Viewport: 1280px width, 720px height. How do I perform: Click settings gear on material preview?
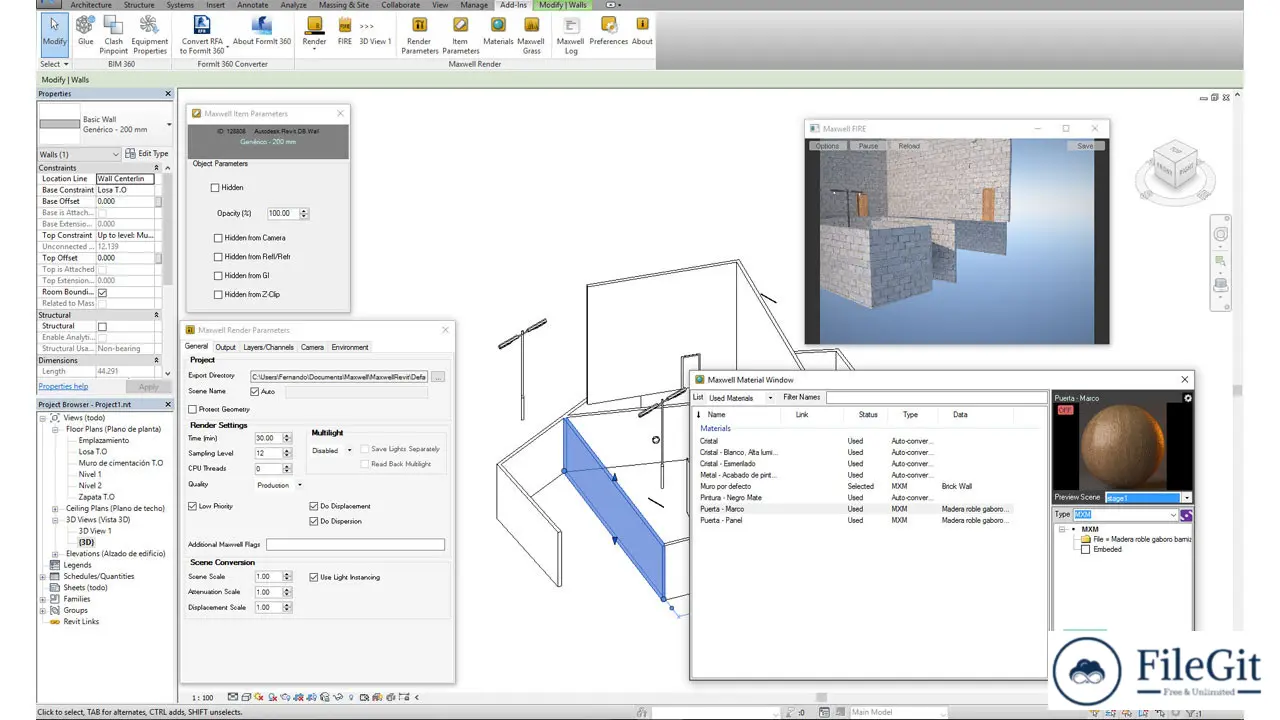click(x=1188, y=398)
